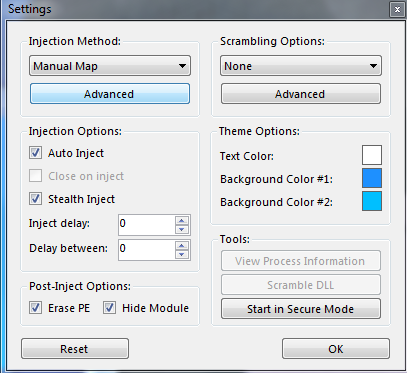Click Start in Secure Mode button
Image resolution: width=407 pixels, height=373 pixels.
[301, 309]
